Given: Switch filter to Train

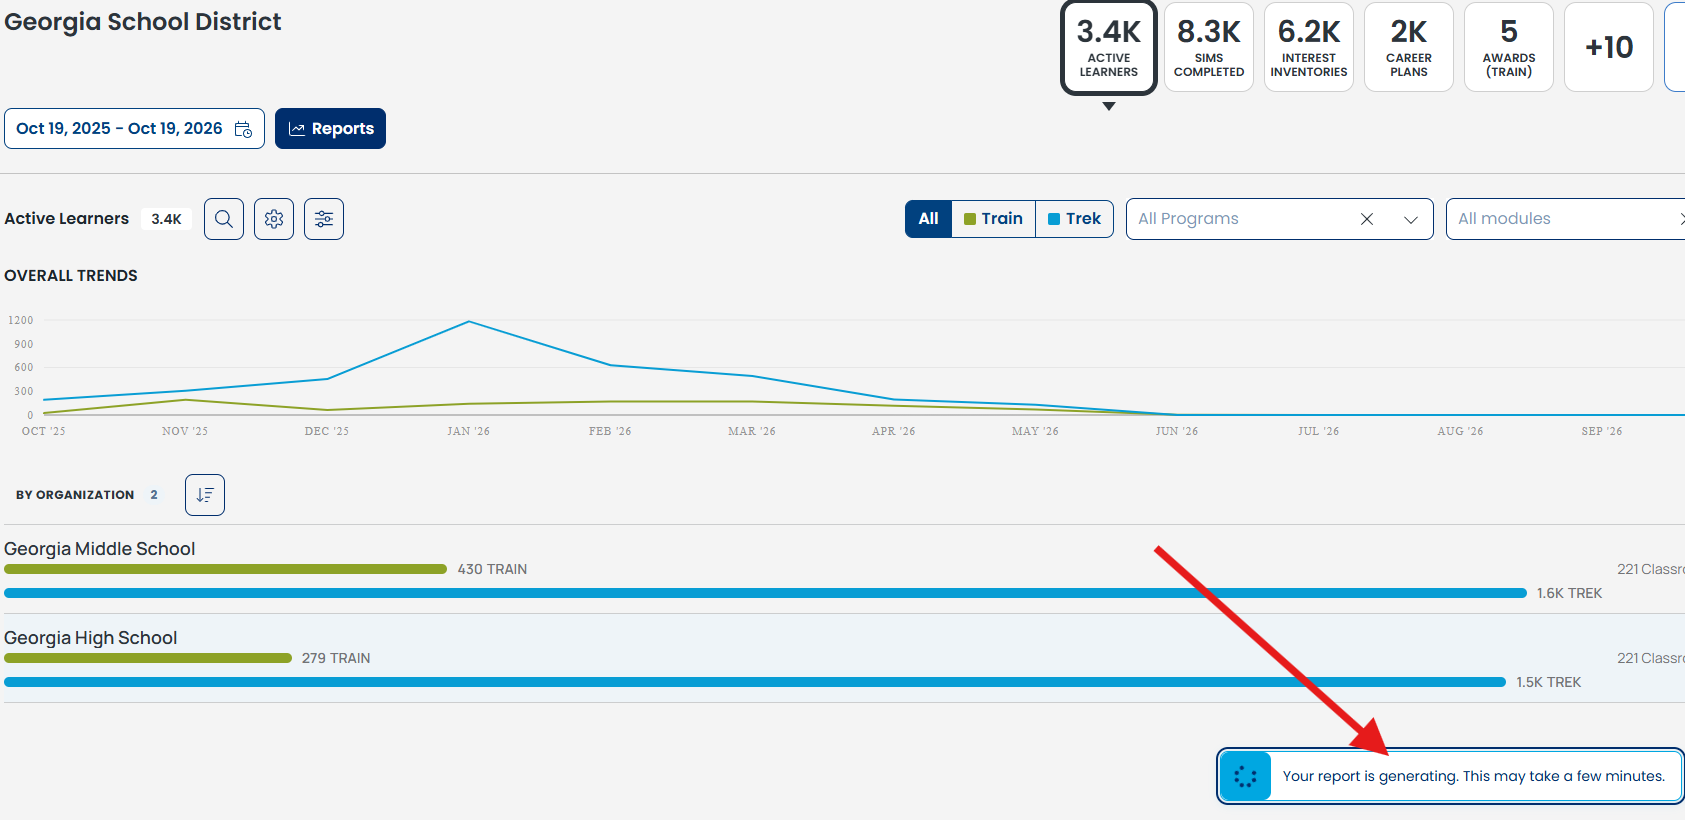Looking at the screenshot, I should tap(993, 219).
